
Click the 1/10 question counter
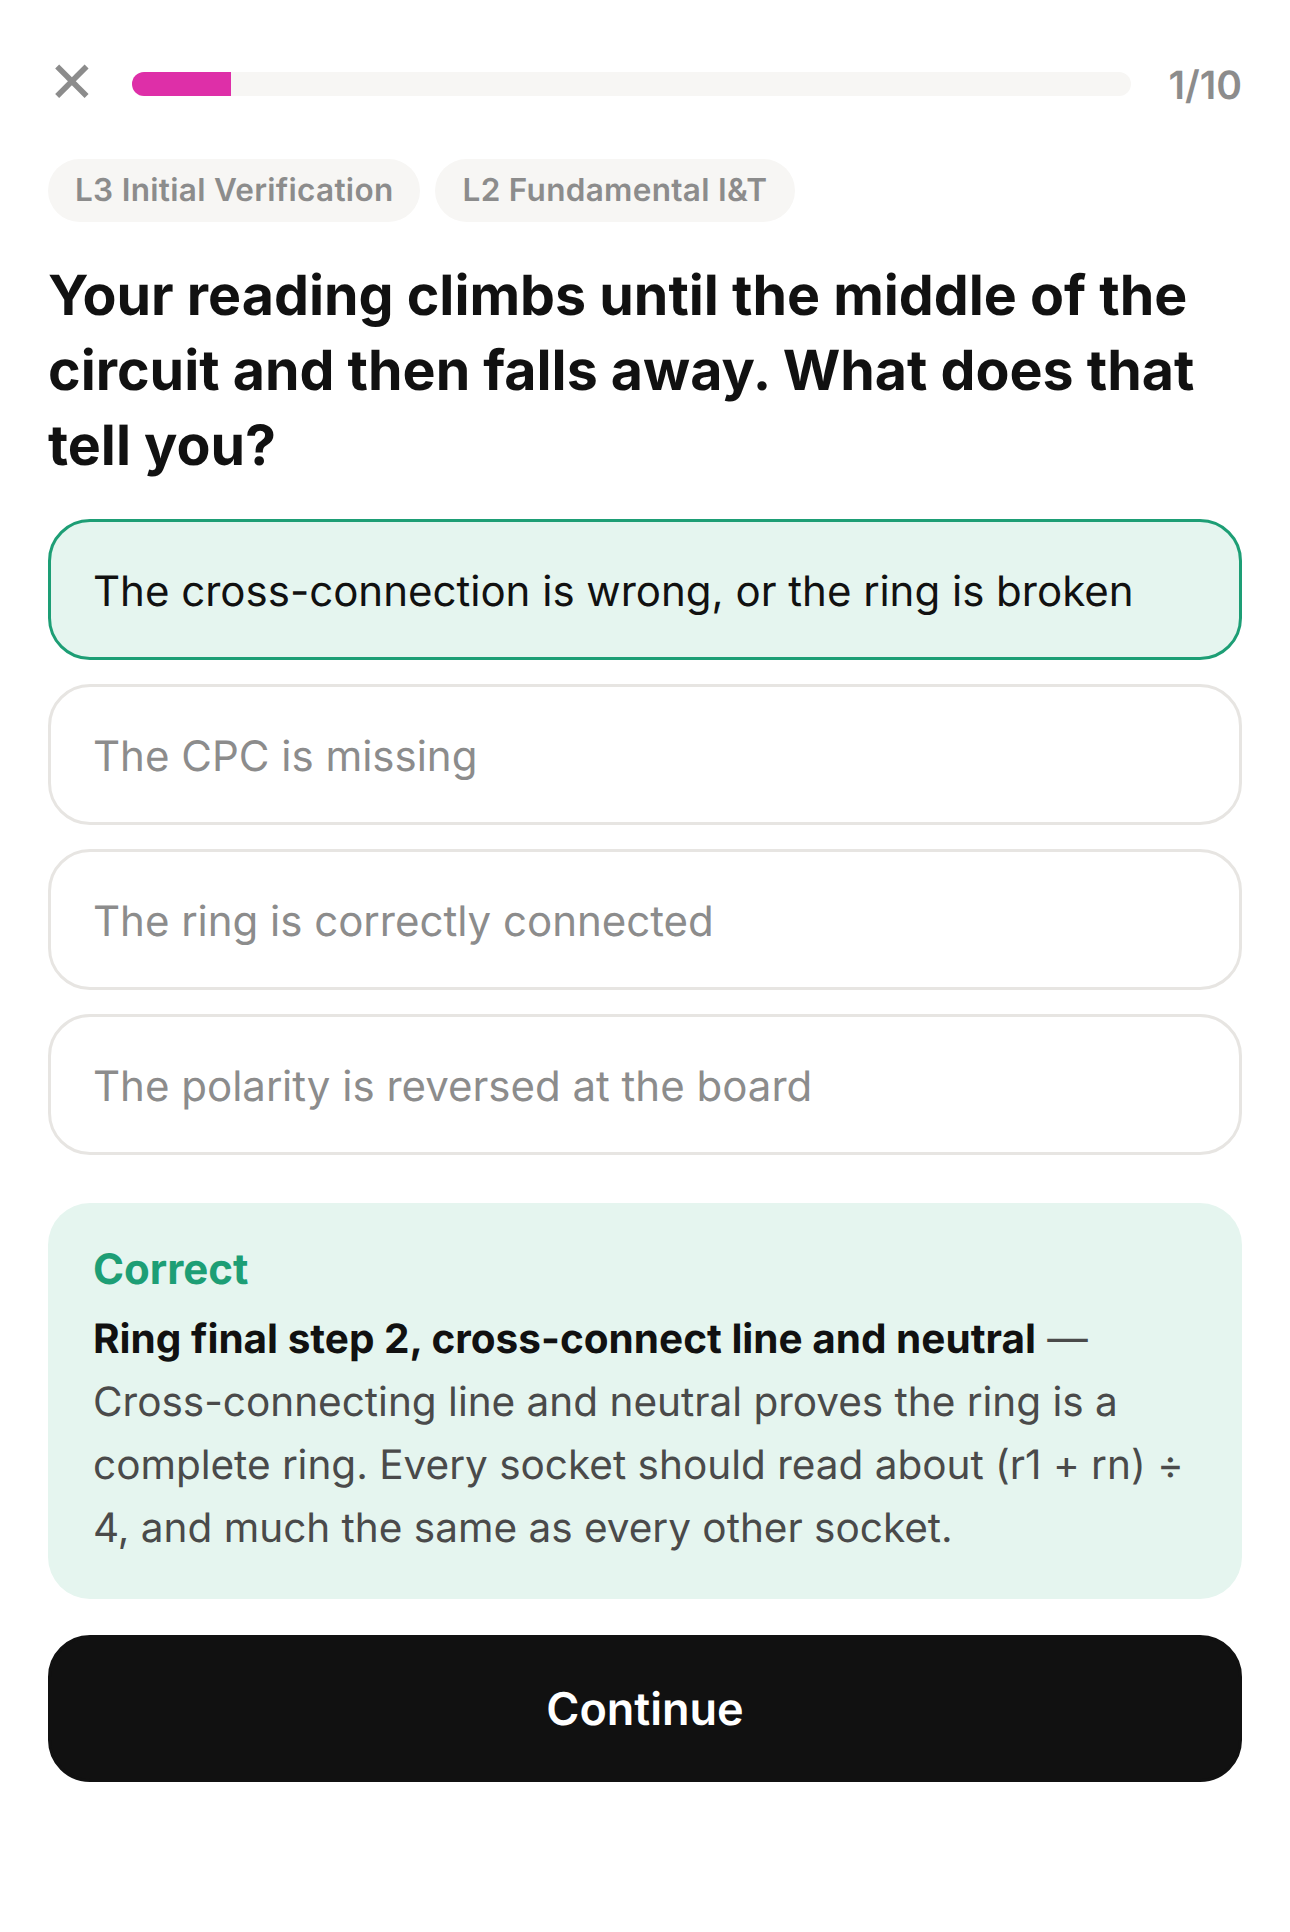(1204, 86)
